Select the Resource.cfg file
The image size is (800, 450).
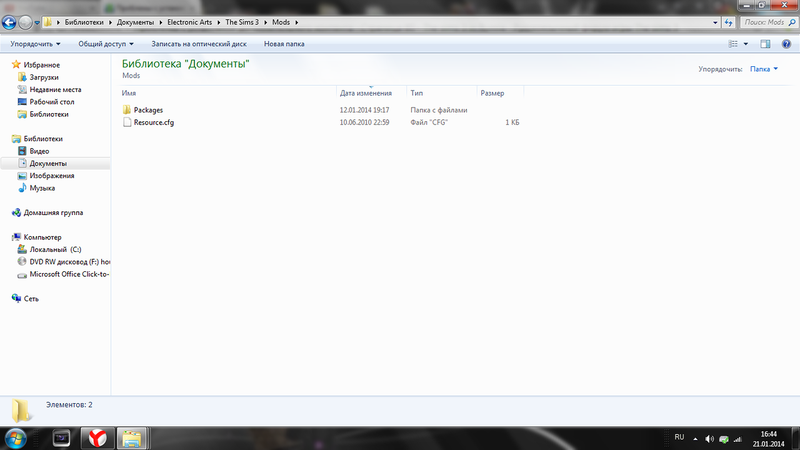153,122
